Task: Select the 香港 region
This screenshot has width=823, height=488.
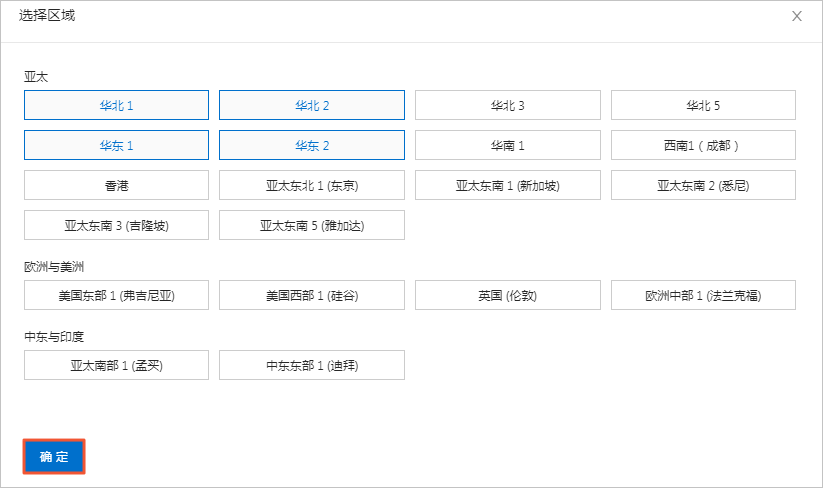Action: click(117, 185)
